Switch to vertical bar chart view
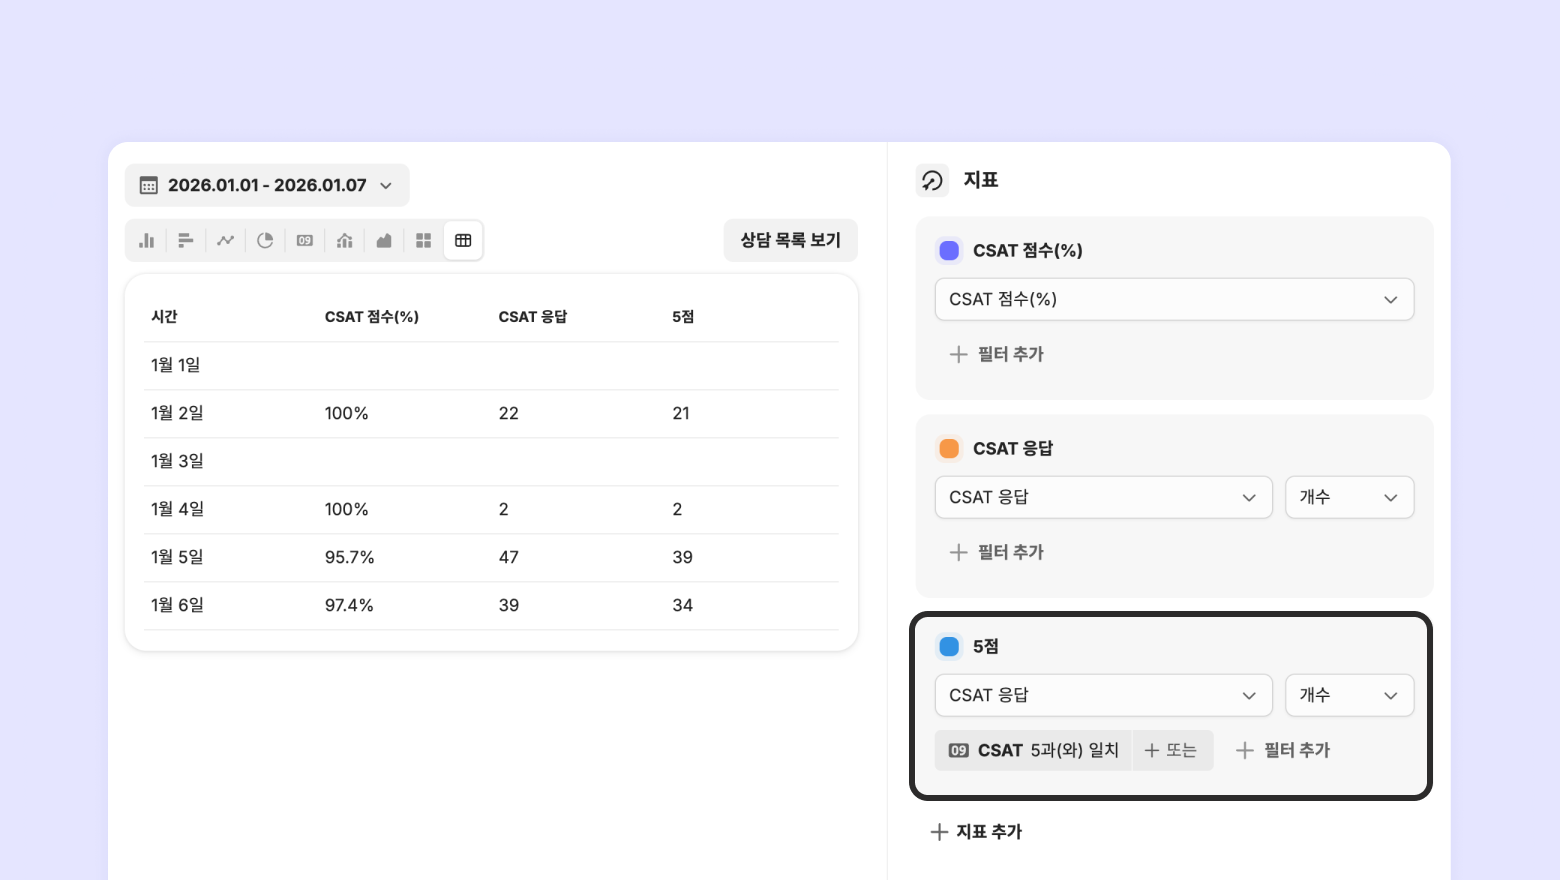This screenshot has height=880, width=1560. [147, 241]
